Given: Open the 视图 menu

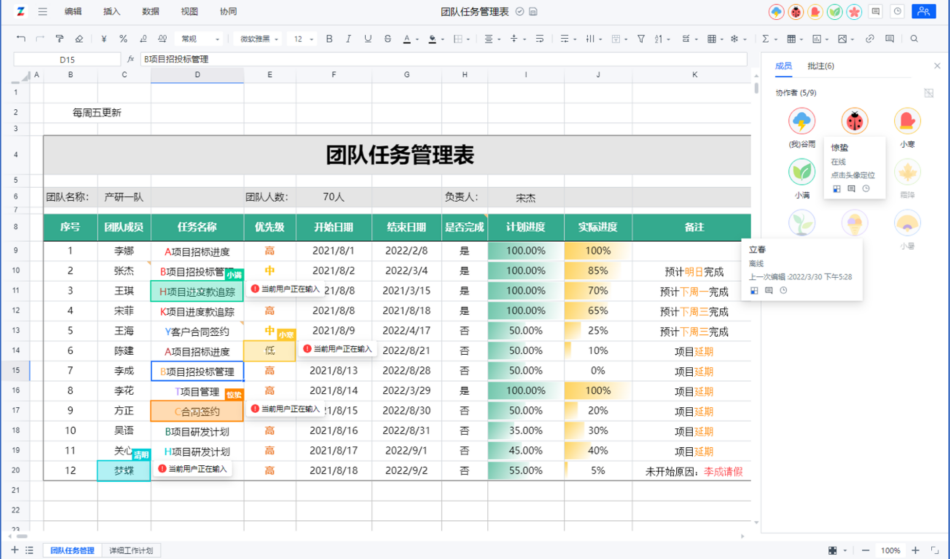Looking at the screenshot, I should point(189,12).
